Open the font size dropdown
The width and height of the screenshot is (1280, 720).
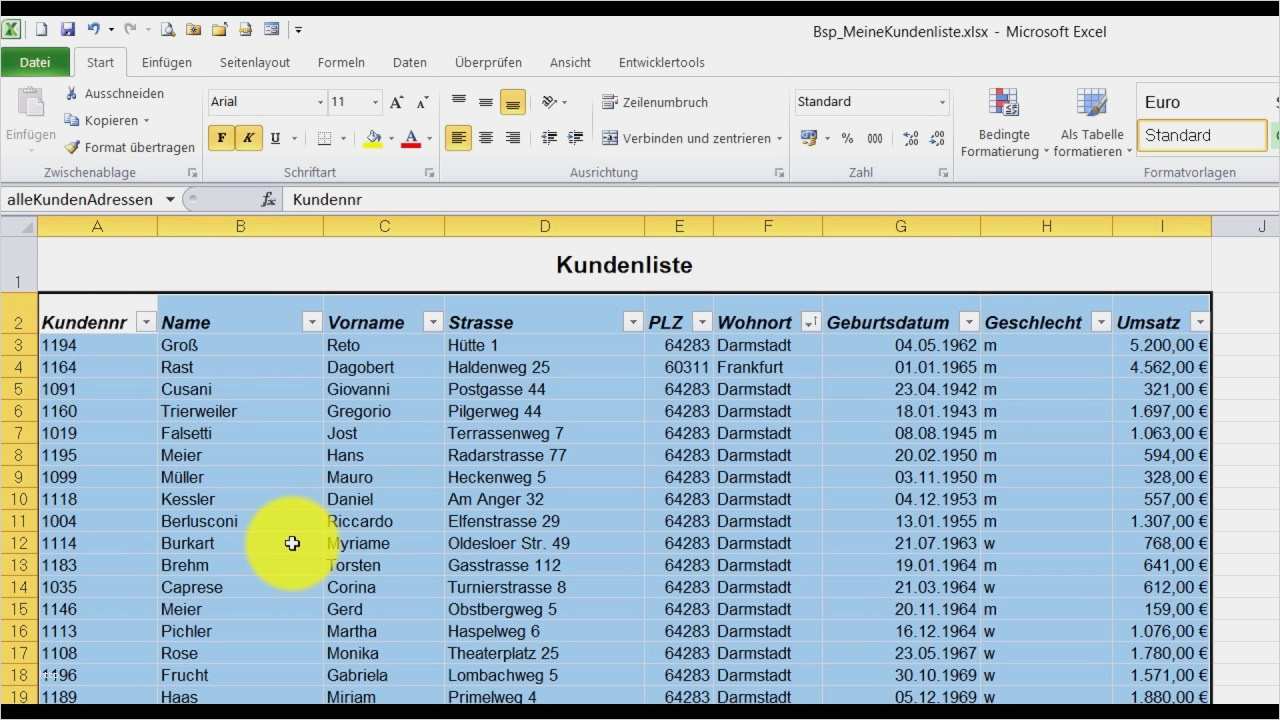[375, 102]
